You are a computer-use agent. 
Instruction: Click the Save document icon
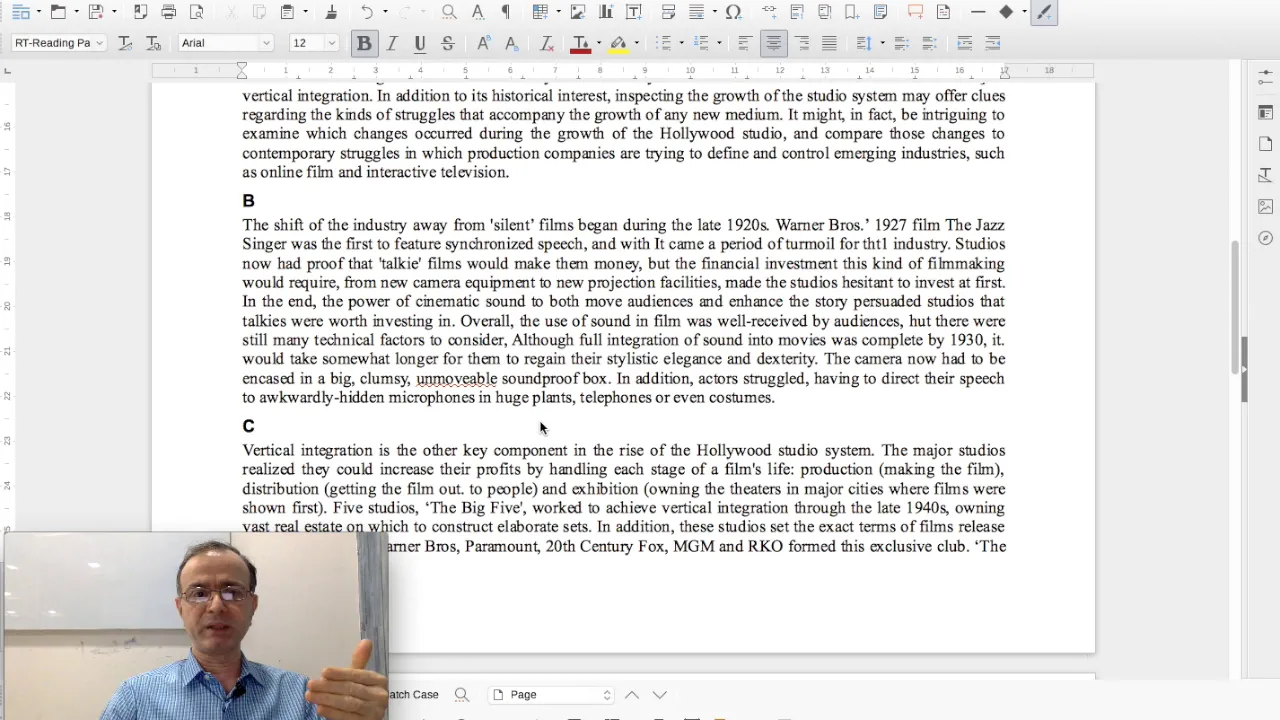[x=96, y=12]
